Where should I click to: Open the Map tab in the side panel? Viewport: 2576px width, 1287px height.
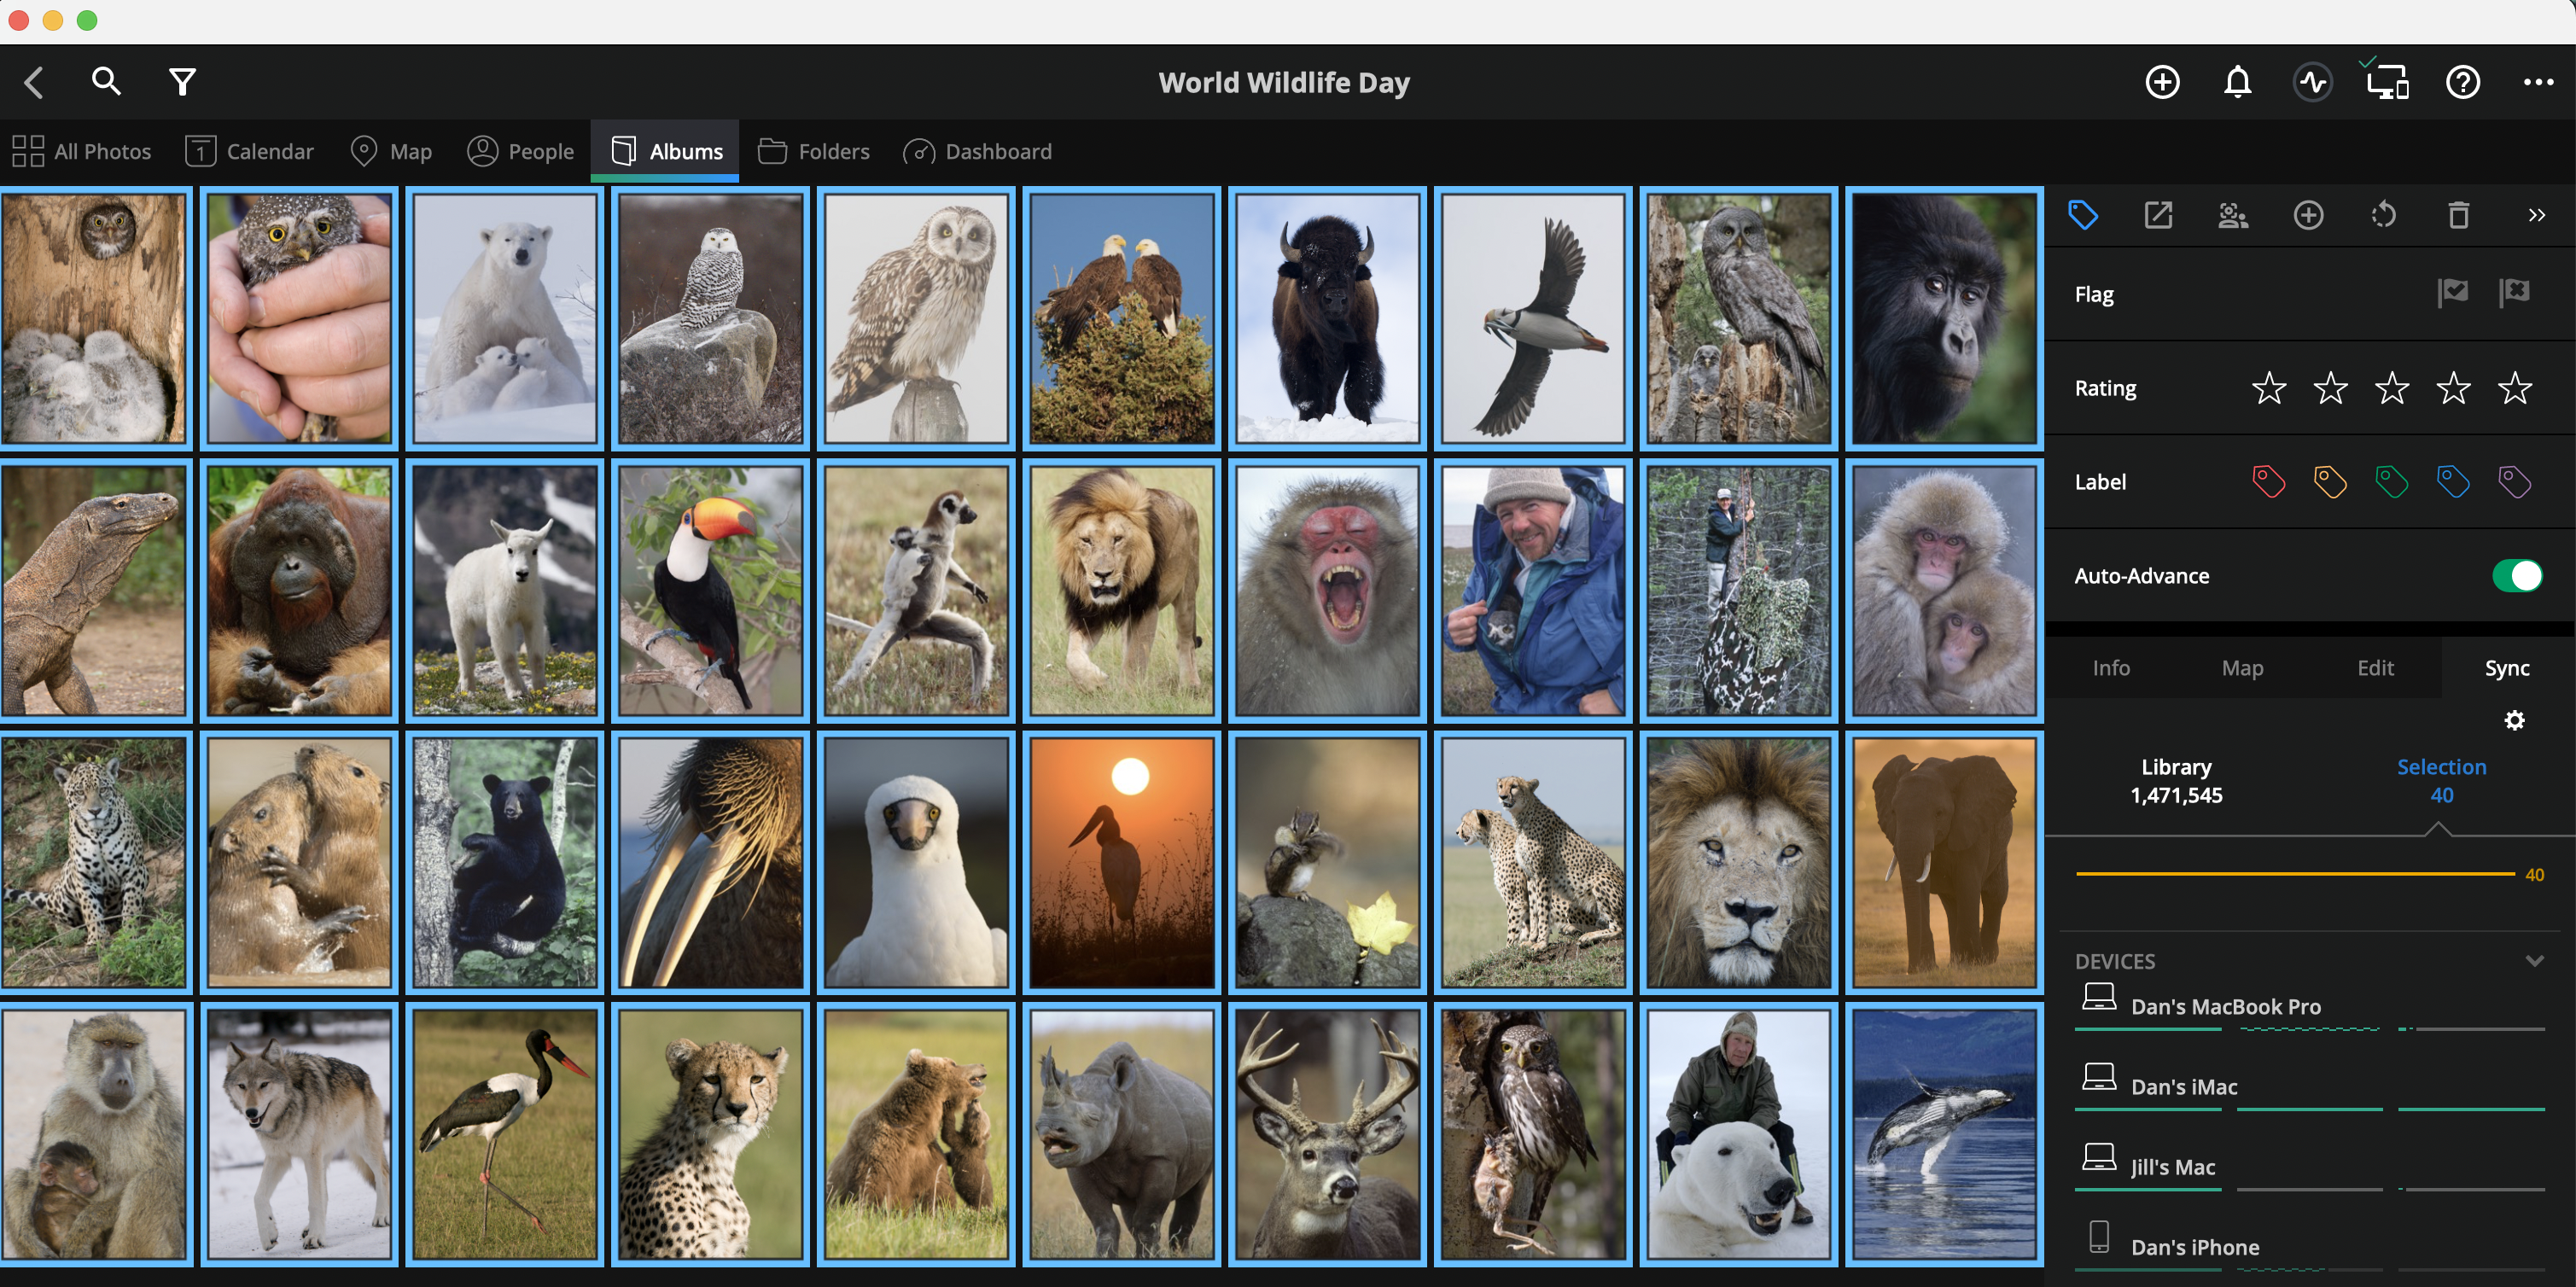pos(2242,668)
